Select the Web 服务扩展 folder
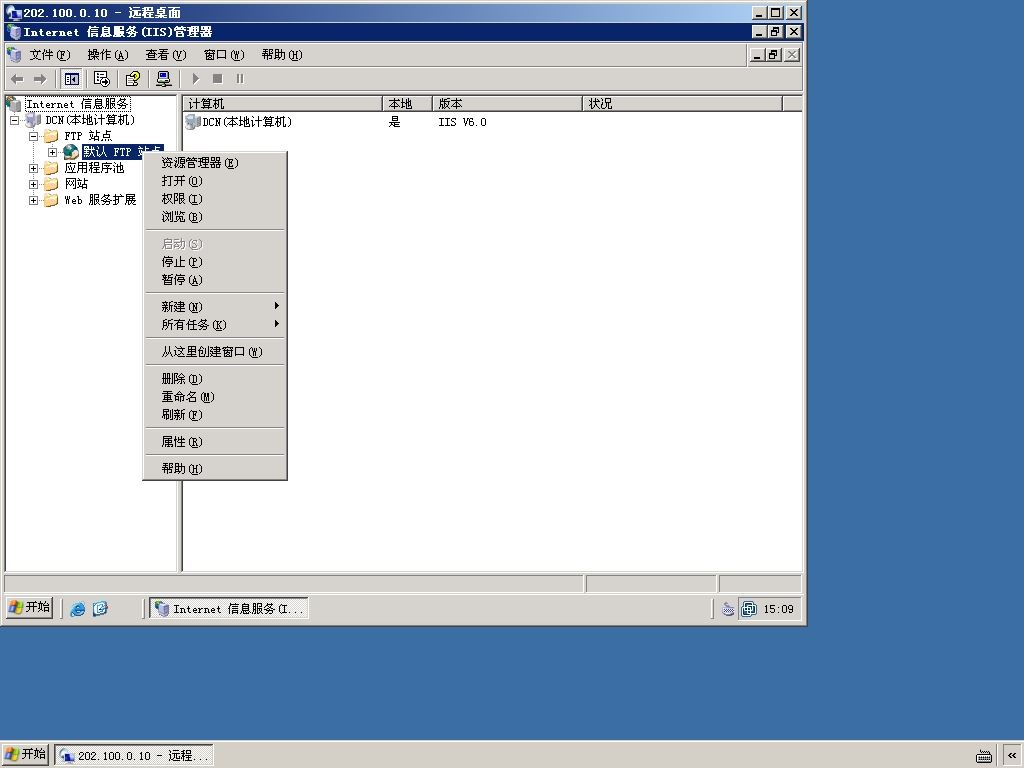Screen dimensions: 1024x768 (x=100, y=200)
